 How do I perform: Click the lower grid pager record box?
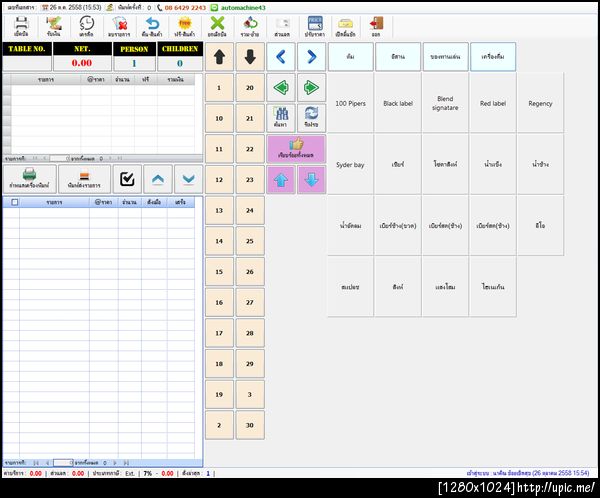(63, 462)
